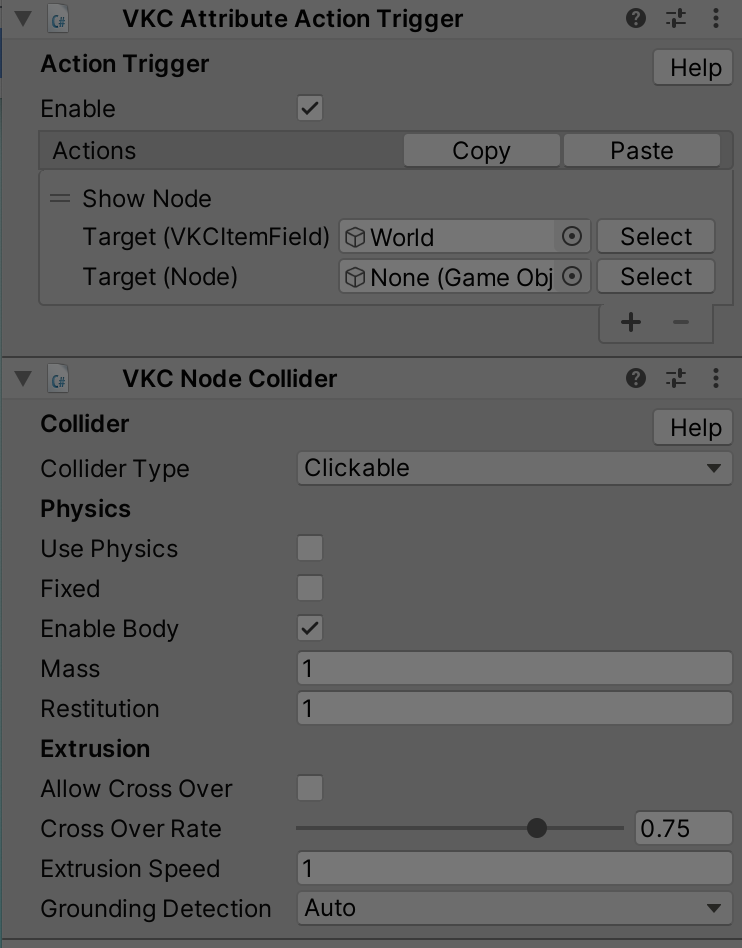Uncheck the Enable checkbox
Viewport: 742px width, 948px height.
click(x=310, y=108)
